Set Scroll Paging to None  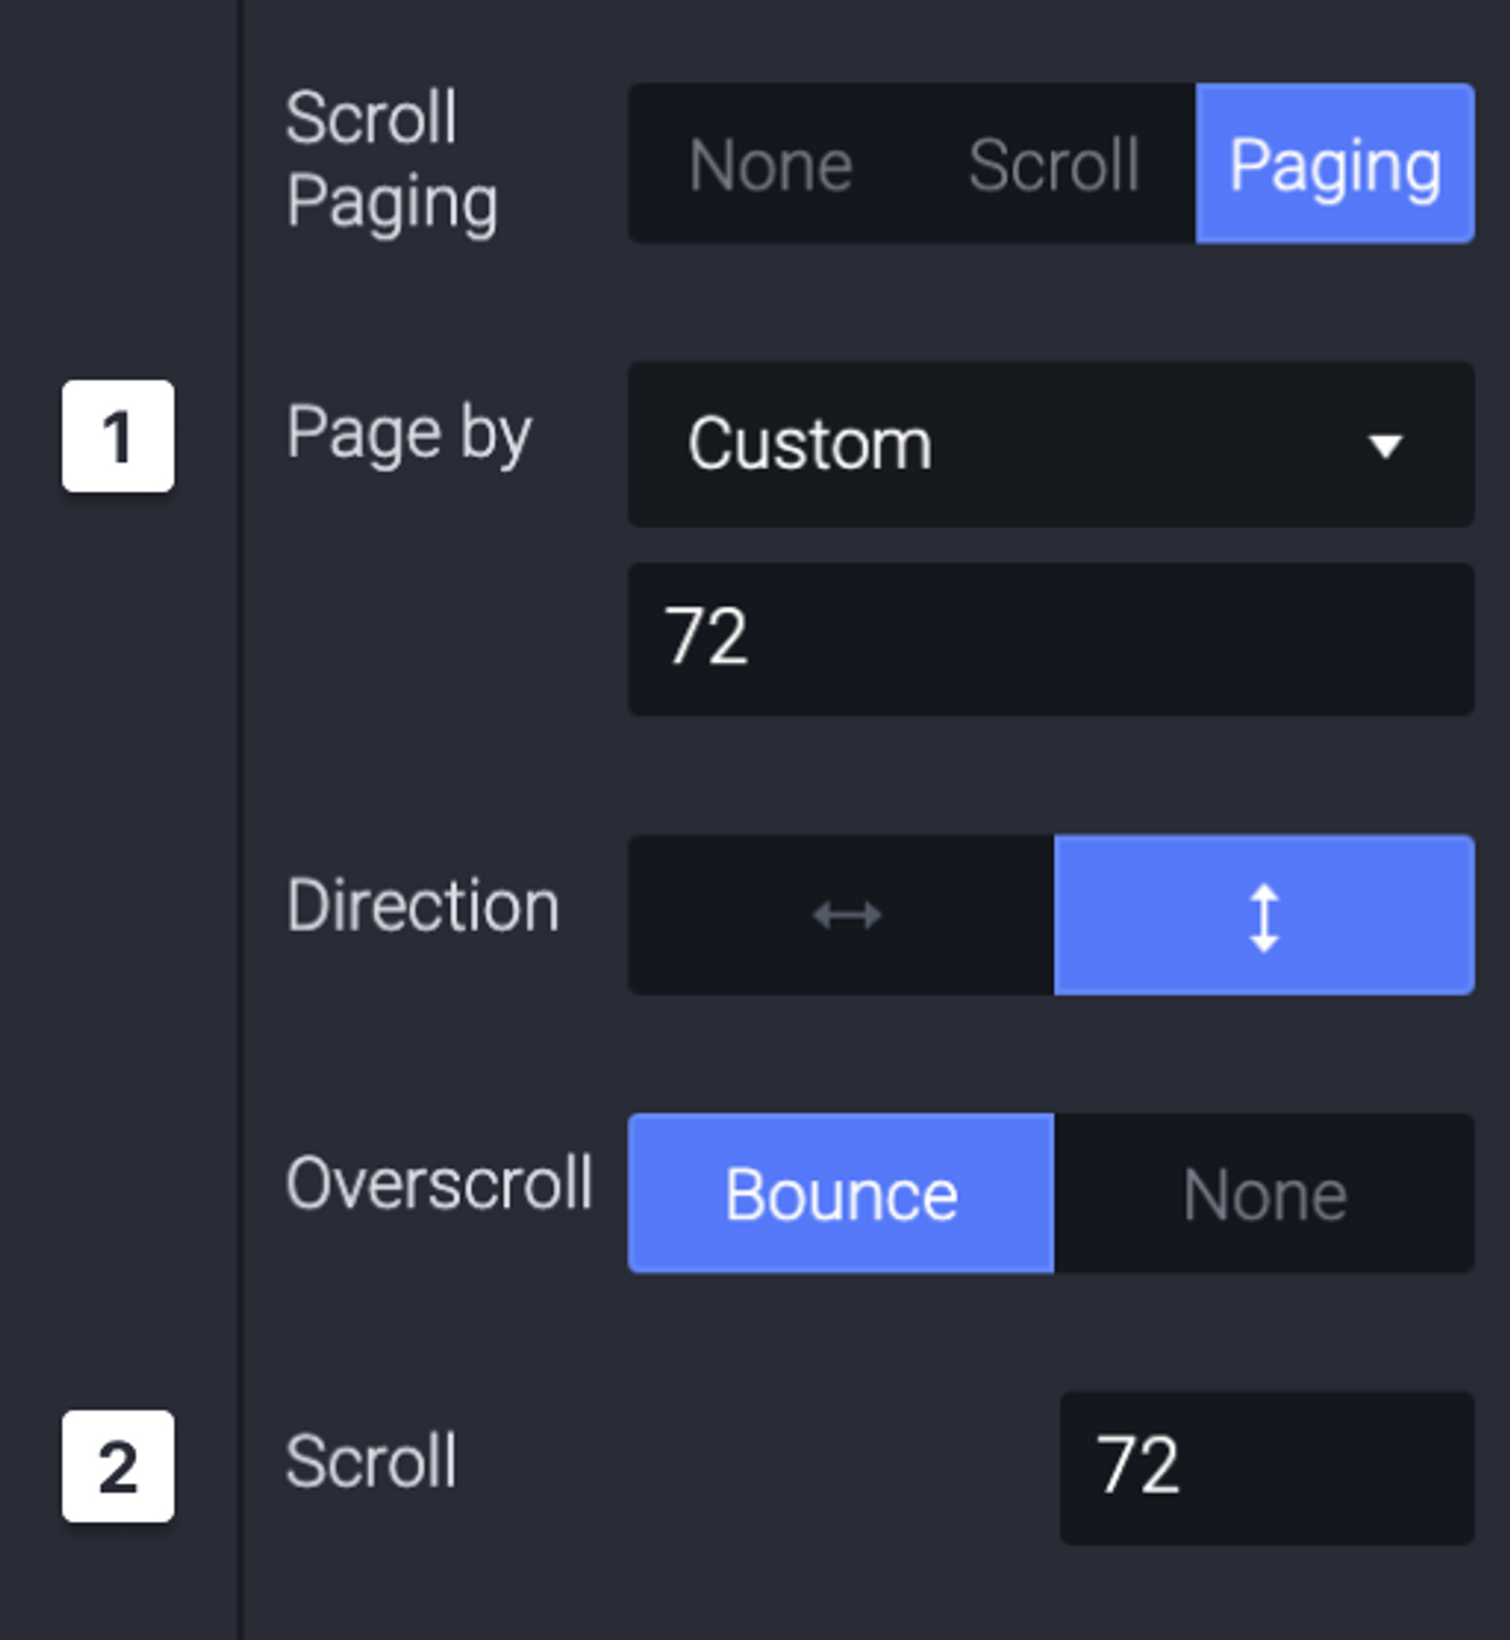point(770,164)
